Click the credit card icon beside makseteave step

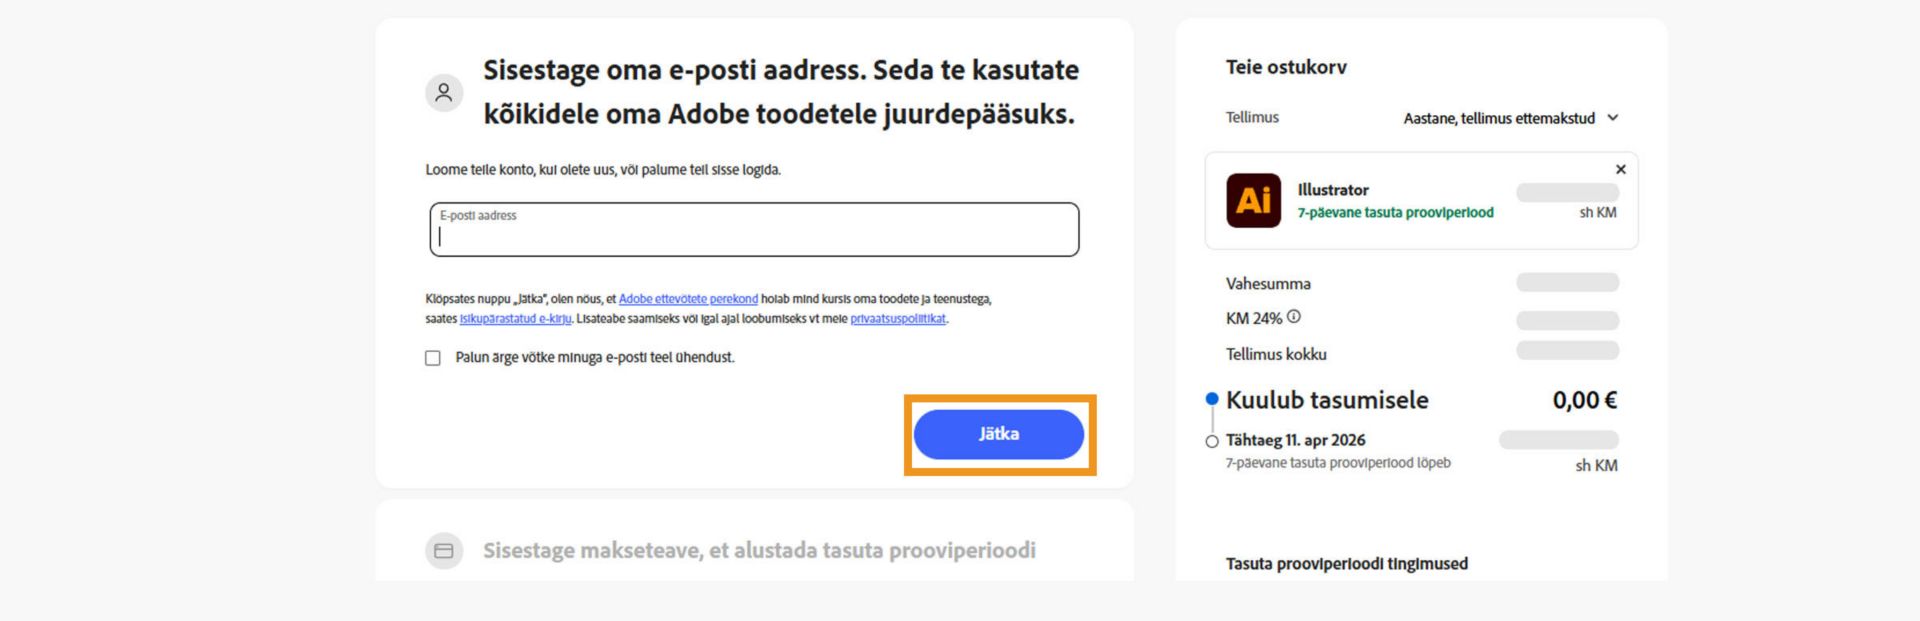pyautogui.click(x=444, y=550)
